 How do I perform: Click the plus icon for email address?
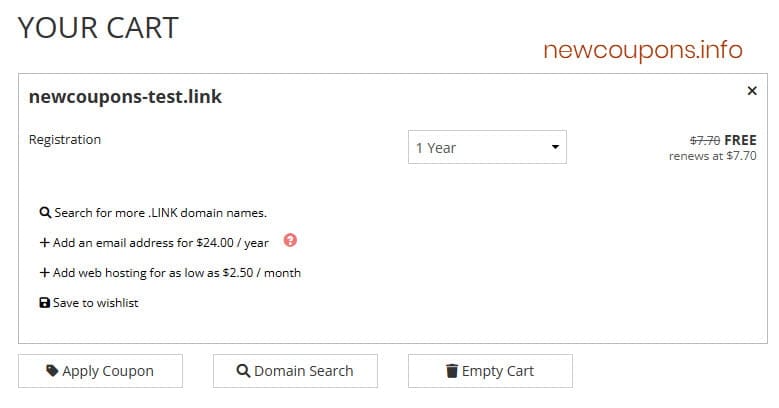coord(44,243)
